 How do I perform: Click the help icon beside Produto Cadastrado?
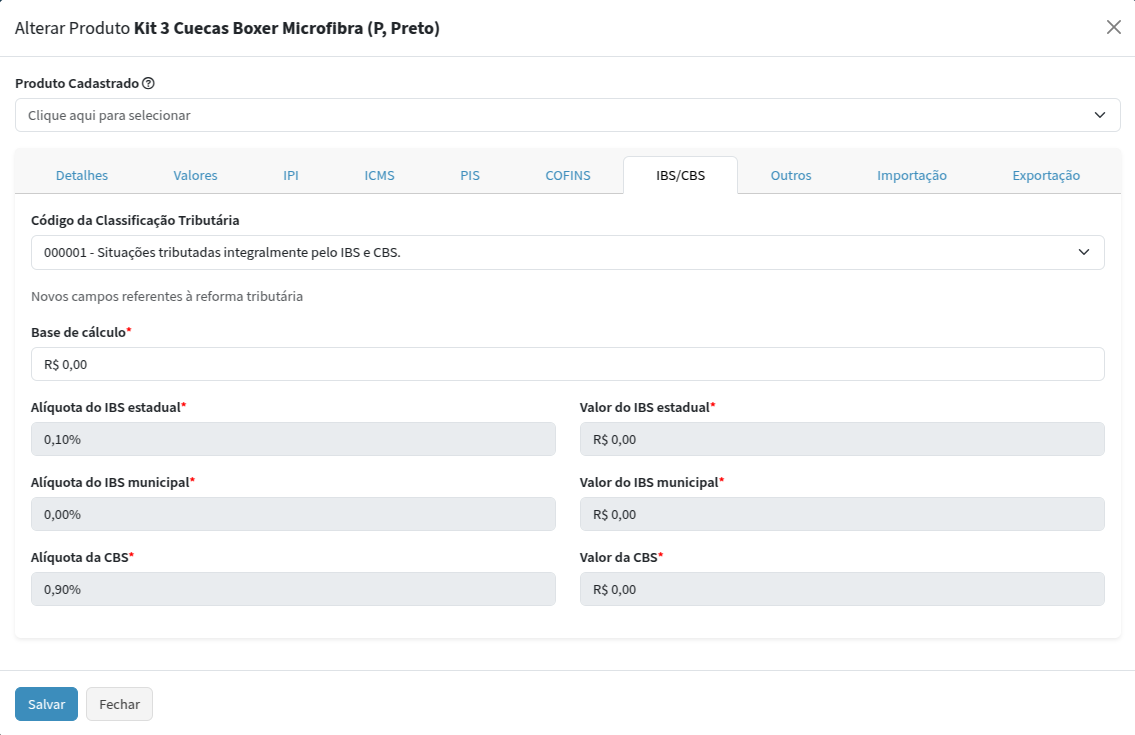click(148, 83)
